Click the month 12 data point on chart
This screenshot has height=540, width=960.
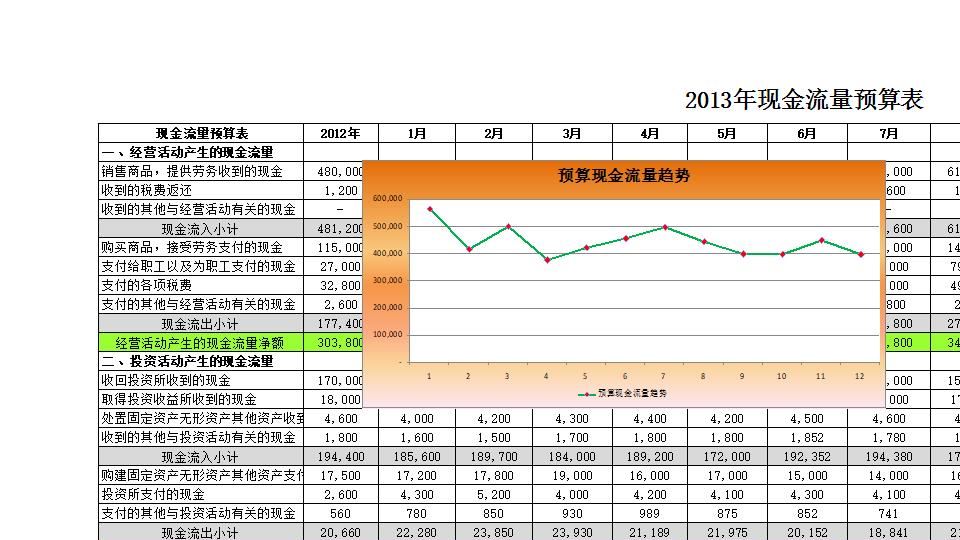coord(861,255)
